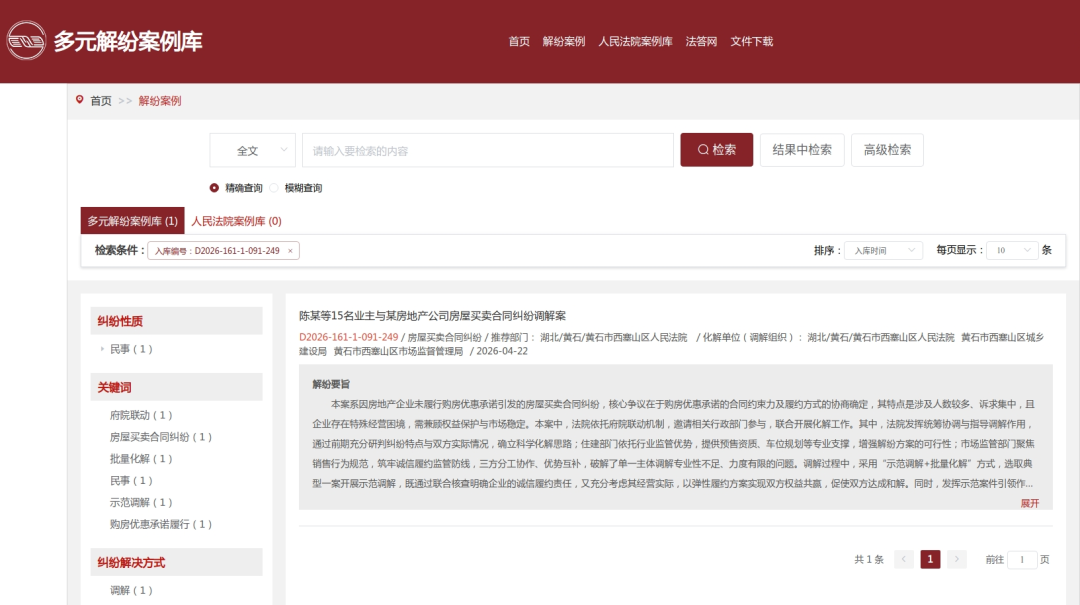Screen dimensions: 1080x605
Task: Click the 结果中检索 button
Action: [802, 150]
